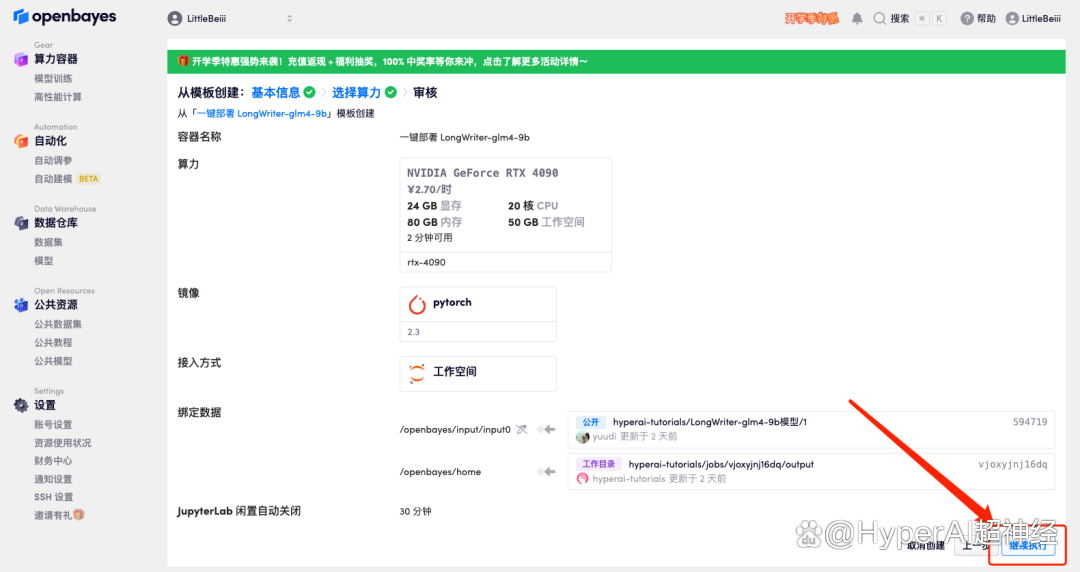The width and height of the screenshot is (1080, 572).
Task: Click the yuudi avatar
Action: point(583,437)
